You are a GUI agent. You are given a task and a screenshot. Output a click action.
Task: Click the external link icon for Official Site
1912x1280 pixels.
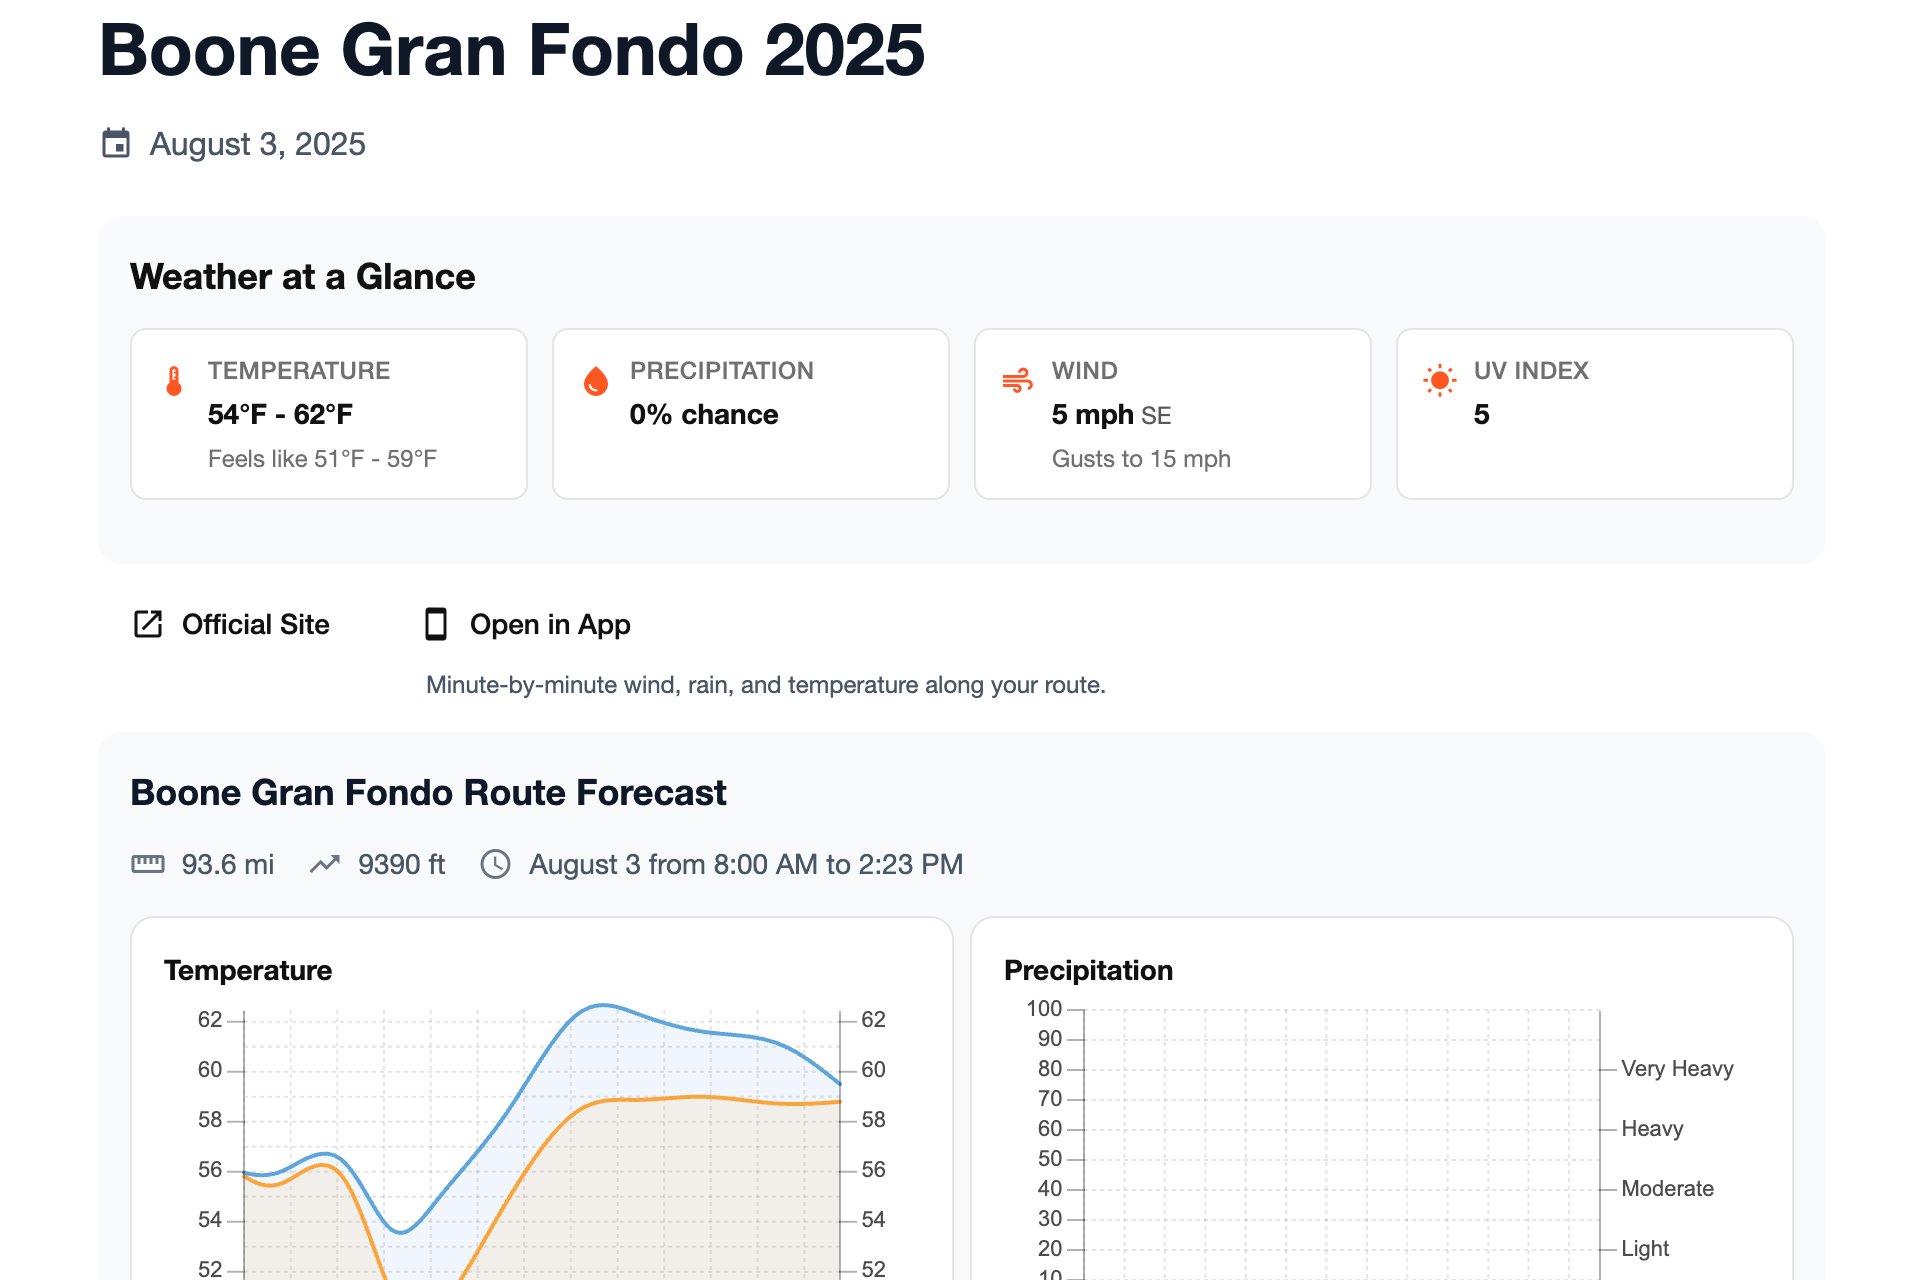pyautogui.click(x=148, y=624)
